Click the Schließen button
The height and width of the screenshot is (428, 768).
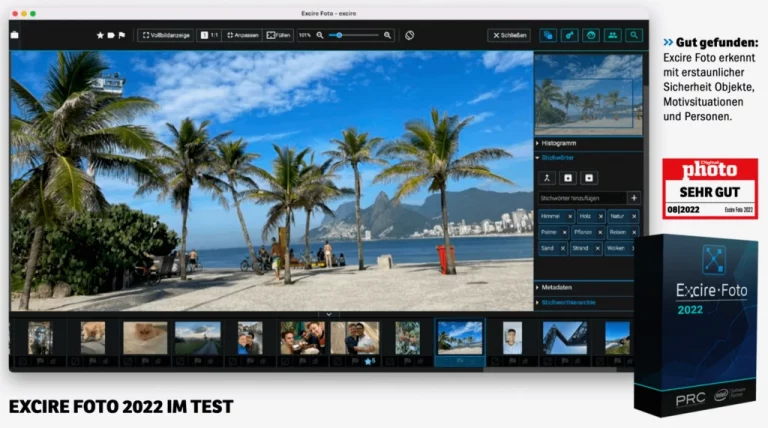(509, 35)
